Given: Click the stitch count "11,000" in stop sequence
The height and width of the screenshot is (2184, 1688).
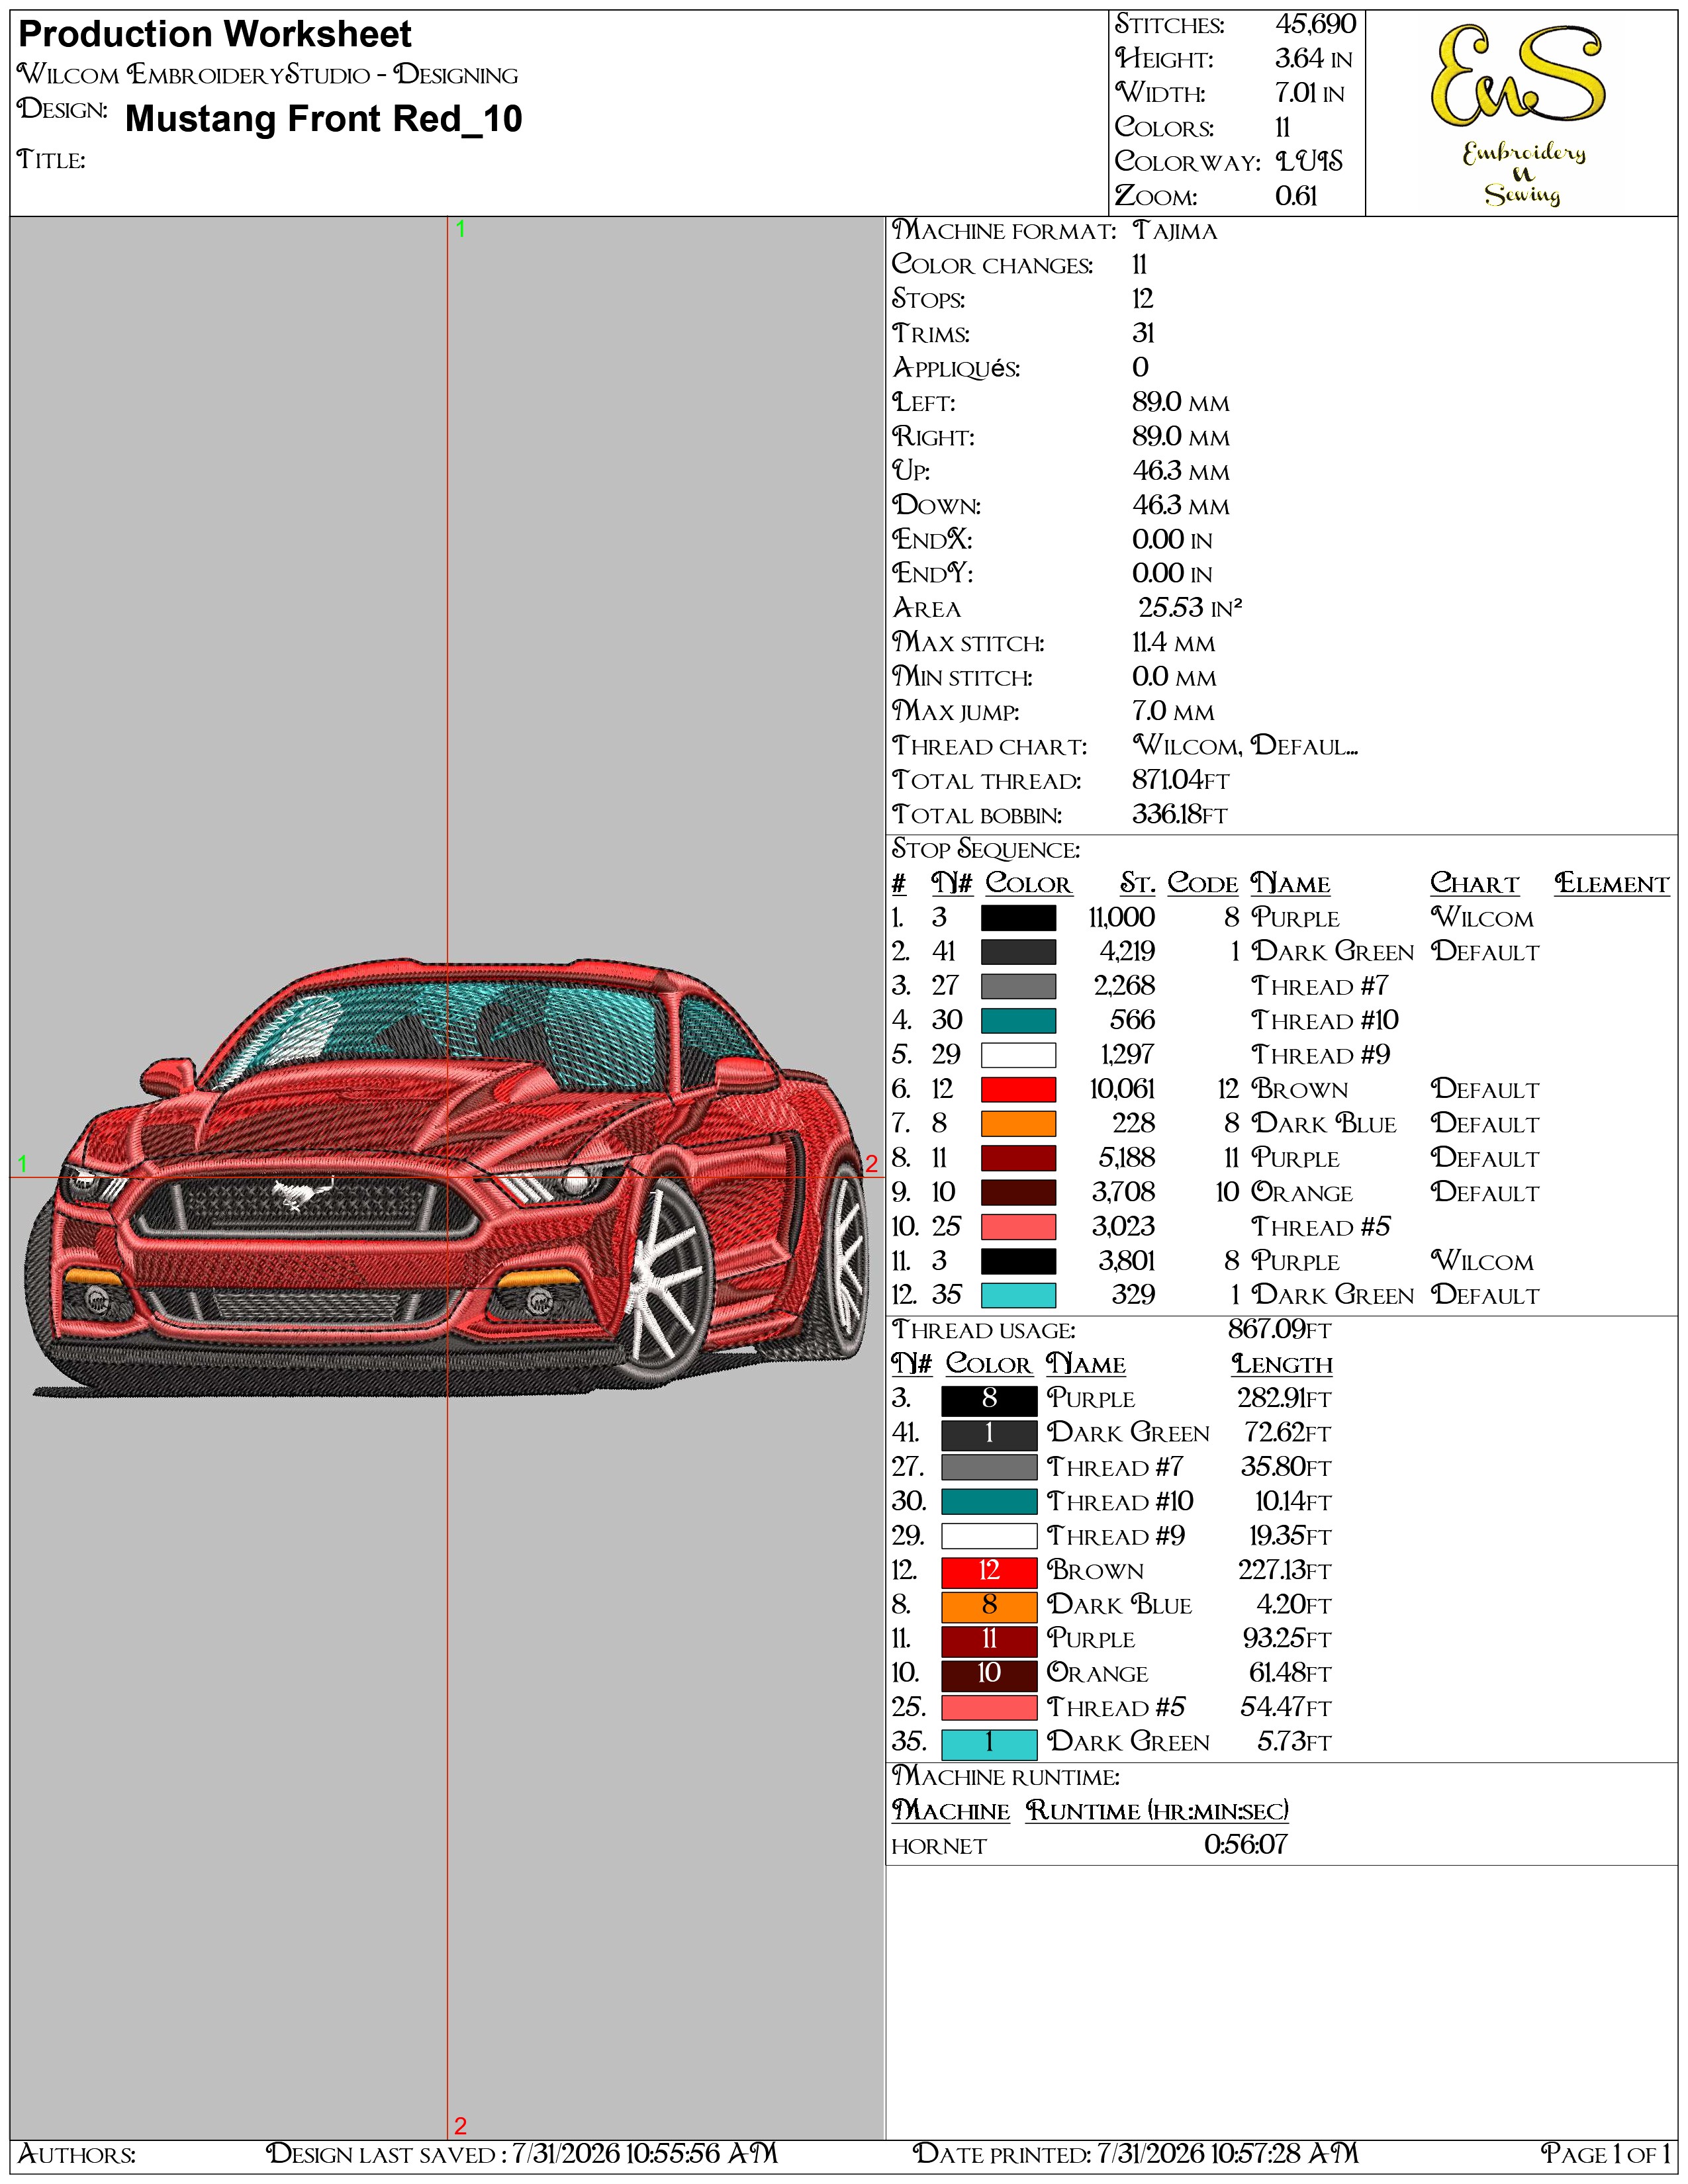Looking at the screenshot, I should click(1121, 918).
